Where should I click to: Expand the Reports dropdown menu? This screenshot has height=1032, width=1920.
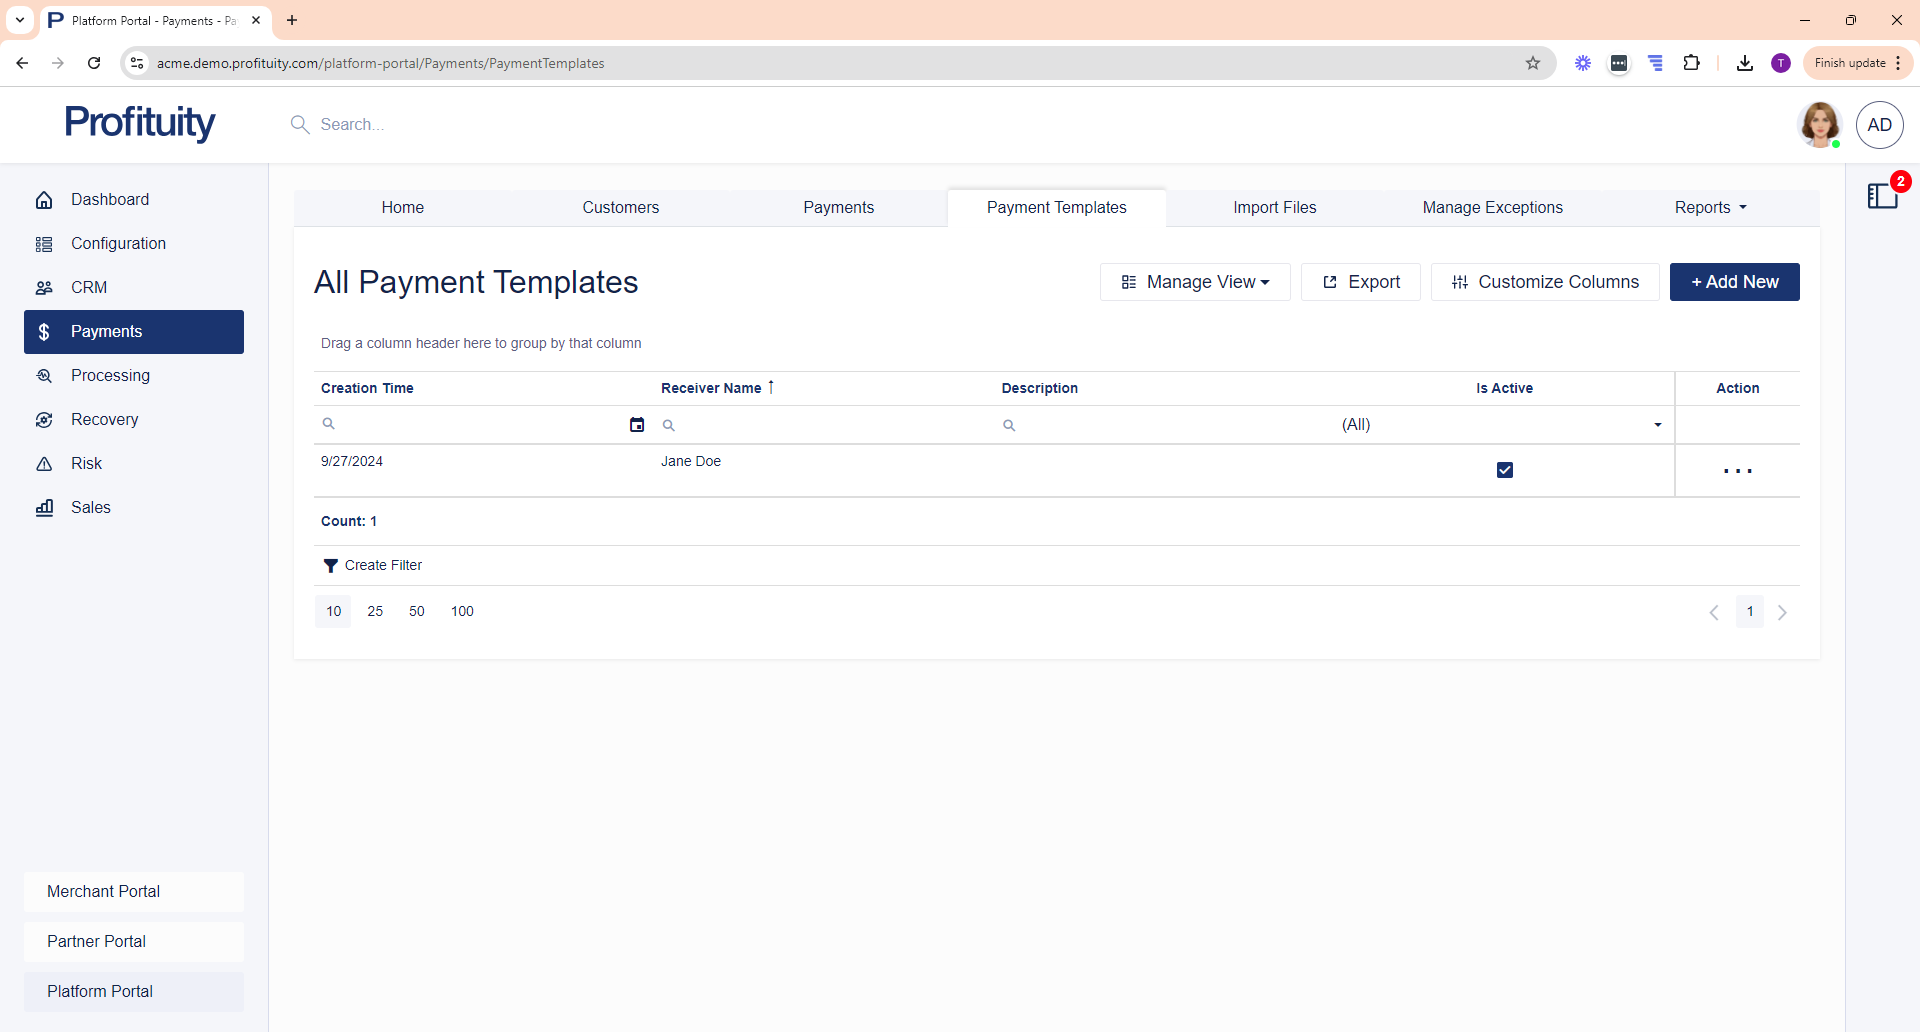[1710, 208]
